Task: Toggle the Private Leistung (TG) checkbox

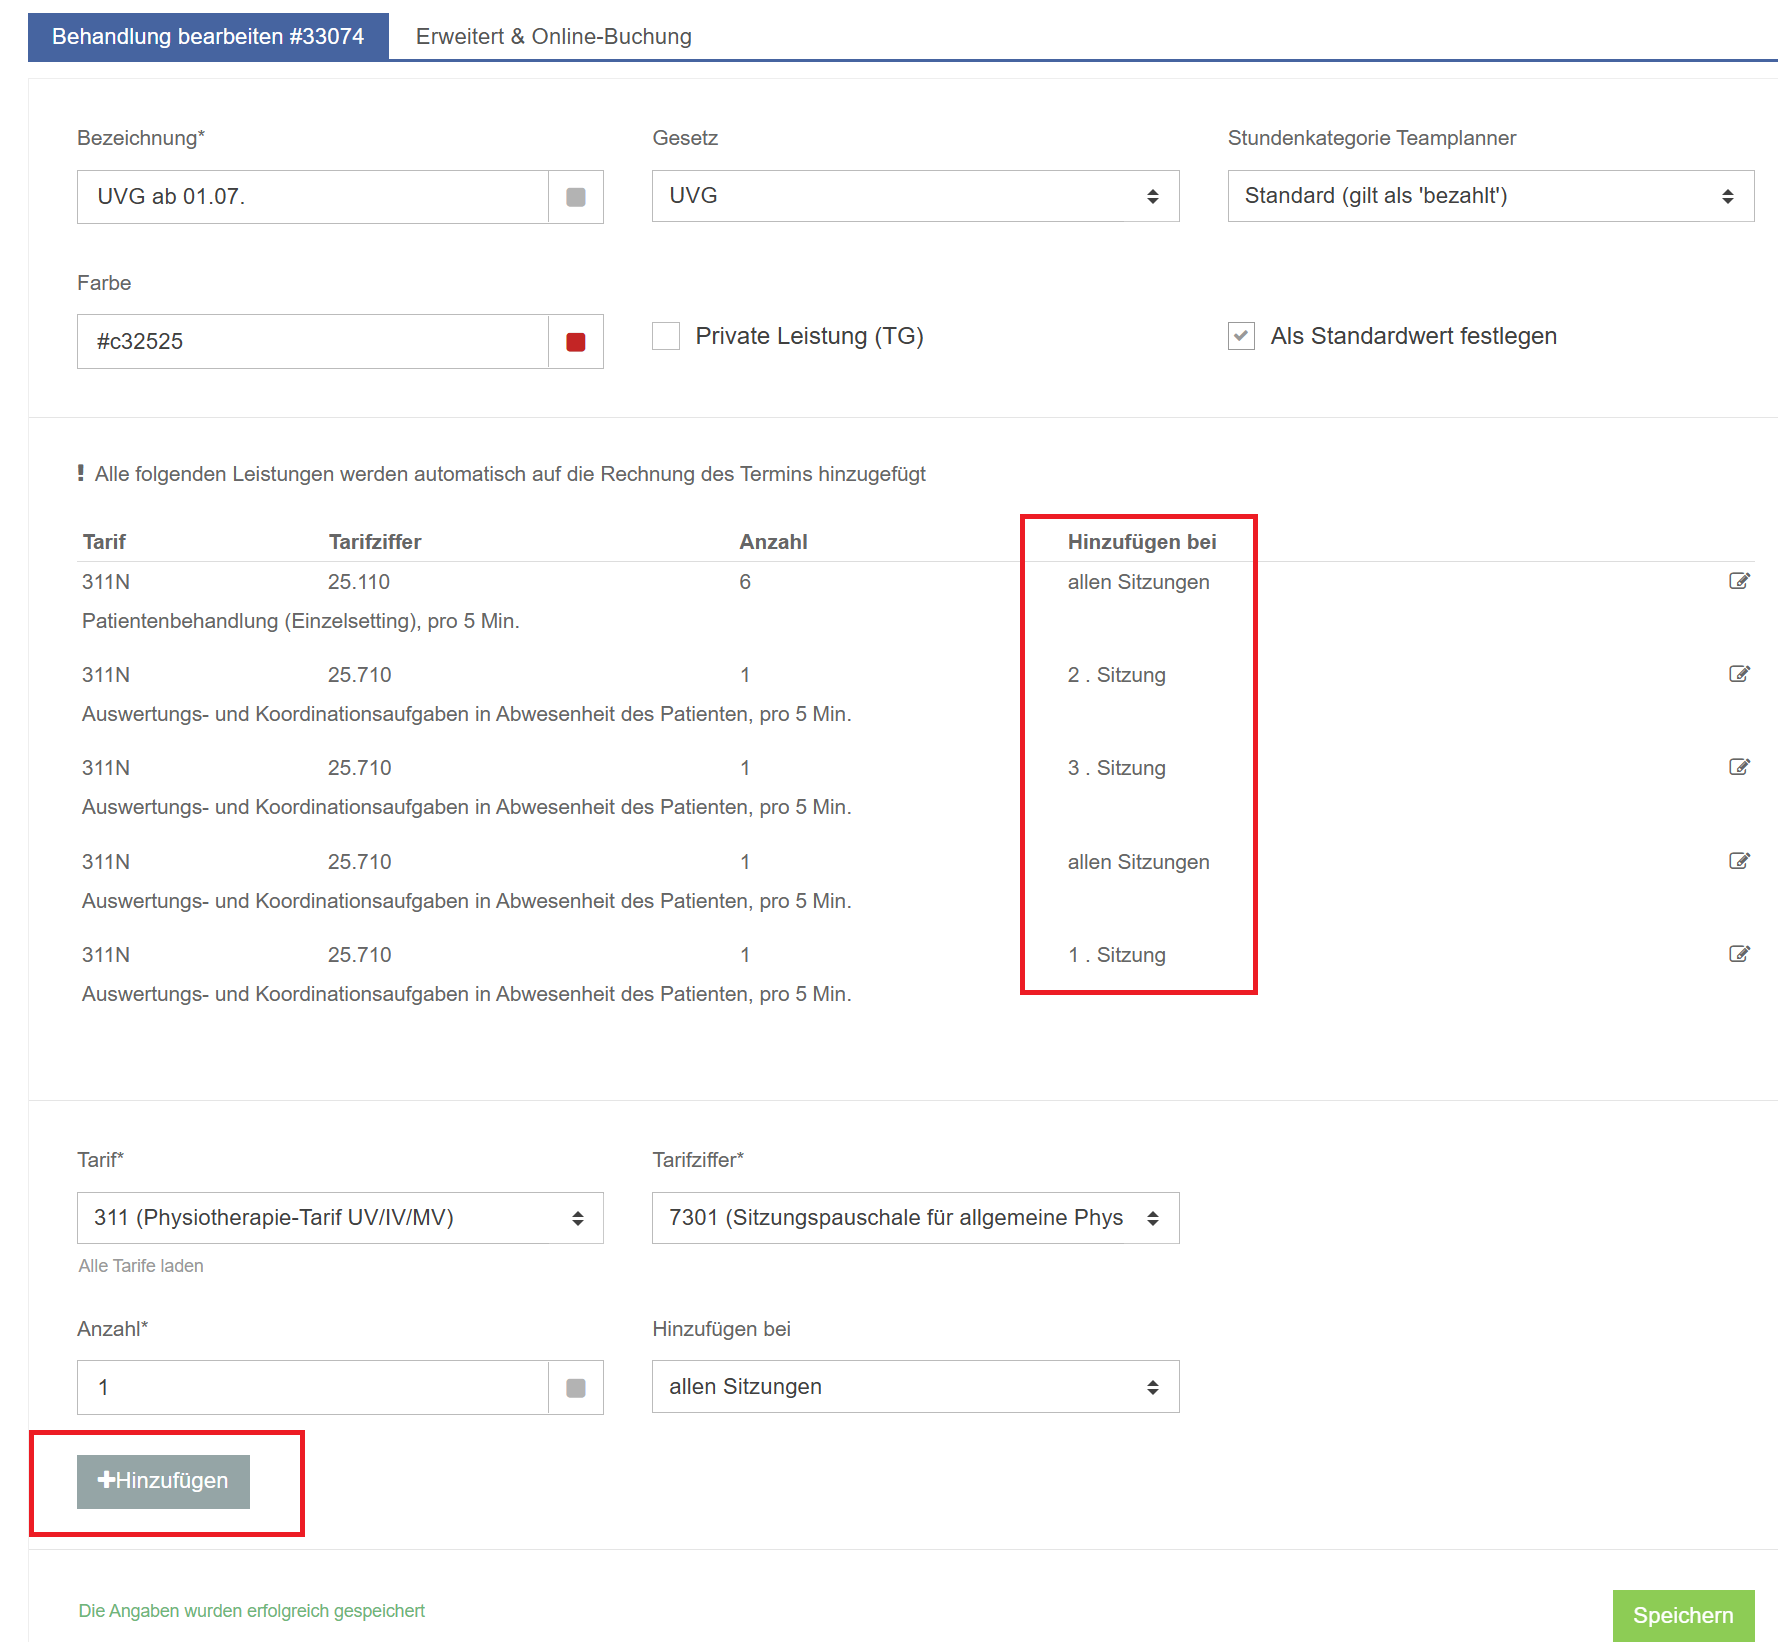Action: point(666,336)
